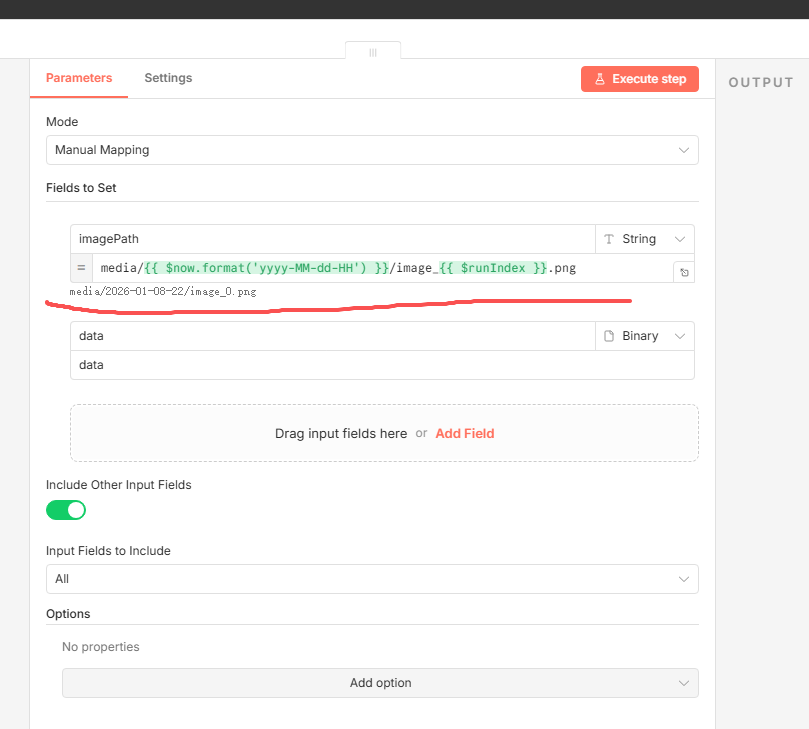Click the T text-type icon next to String
The height and width of the screenshot is (729, 809).
pos(608,239)
